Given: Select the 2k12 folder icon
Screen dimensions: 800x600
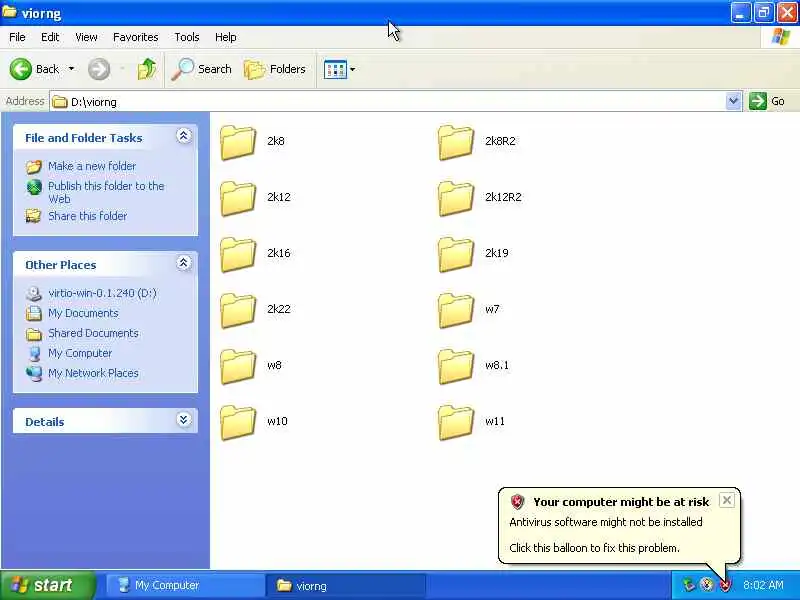Looking at the screenshot, I should (x=238, y=198).
